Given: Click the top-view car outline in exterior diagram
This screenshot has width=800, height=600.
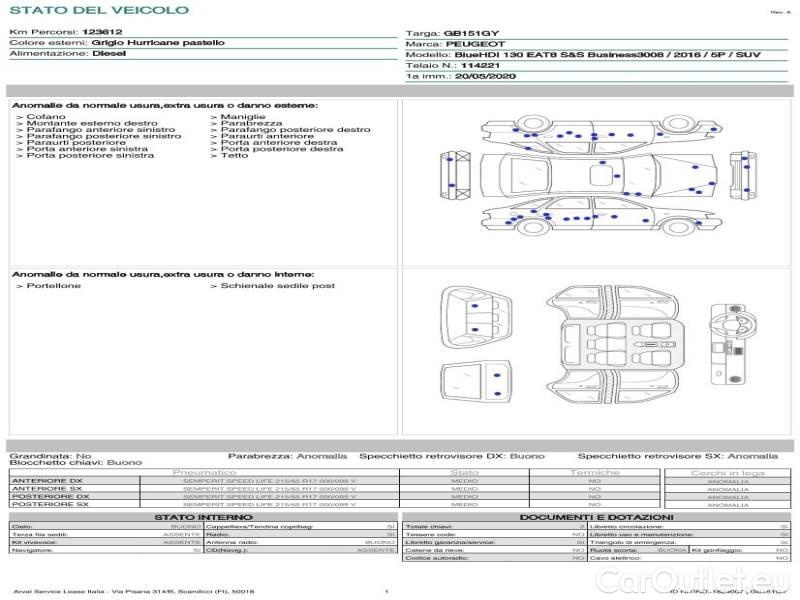Looking at the screenshot, I should click(598, 175).
